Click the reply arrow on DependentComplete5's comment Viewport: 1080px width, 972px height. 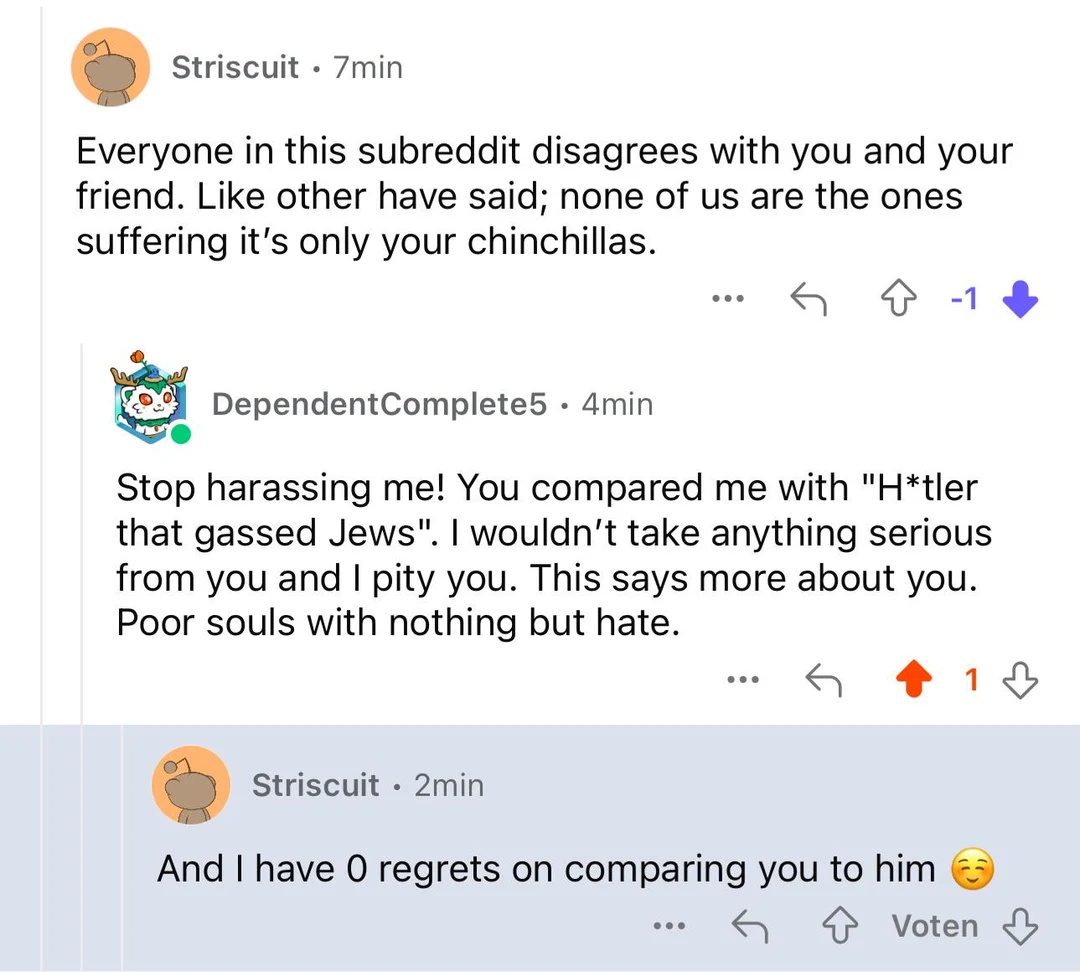(824, 679)
